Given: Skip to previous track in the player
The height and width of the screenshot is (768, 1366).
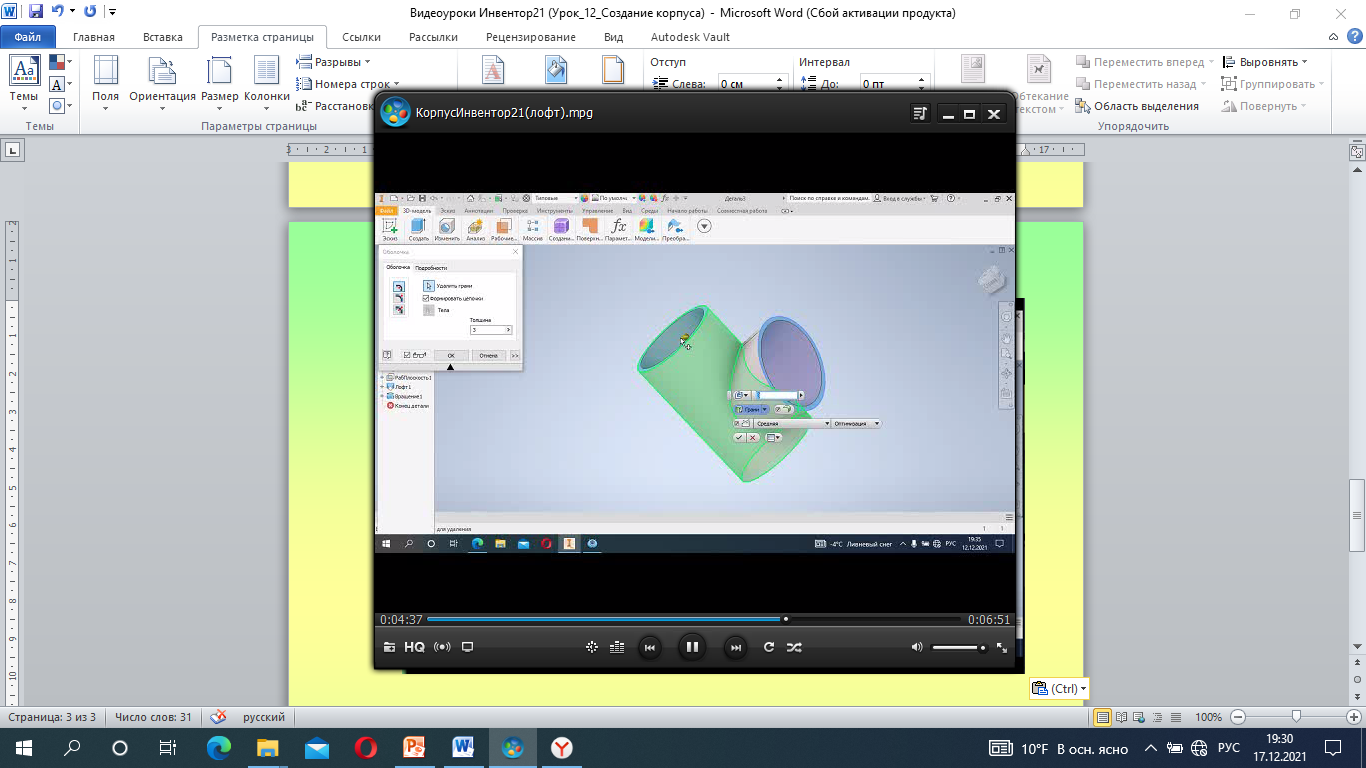Looking at the screenshot, I should click(x=649, y=647).
